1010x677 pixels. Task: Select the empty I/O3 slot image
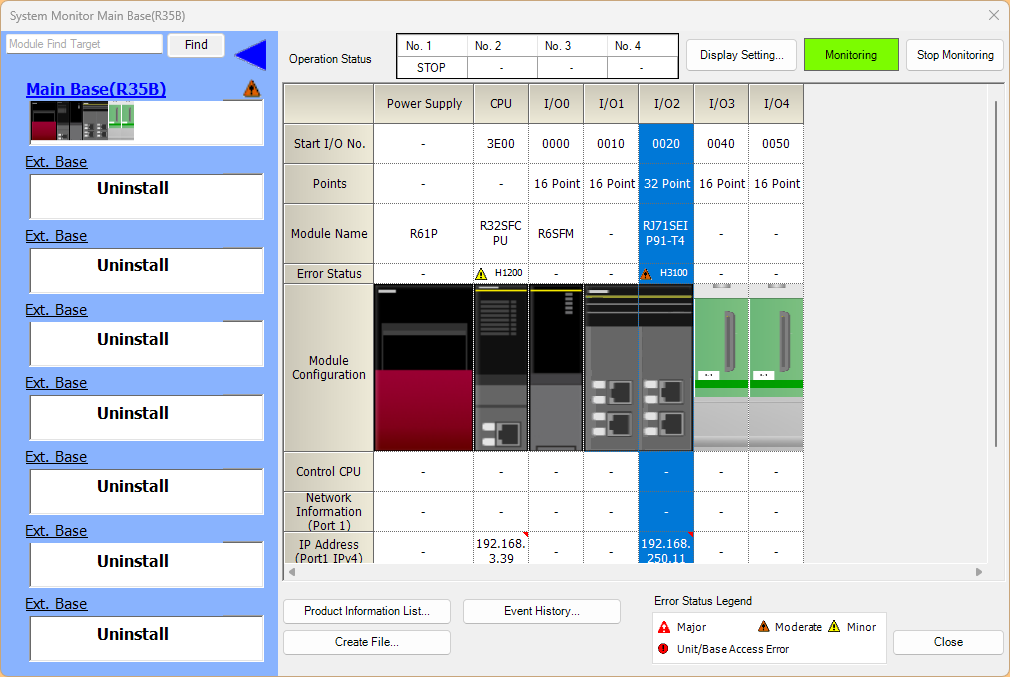tap(721, 368)
